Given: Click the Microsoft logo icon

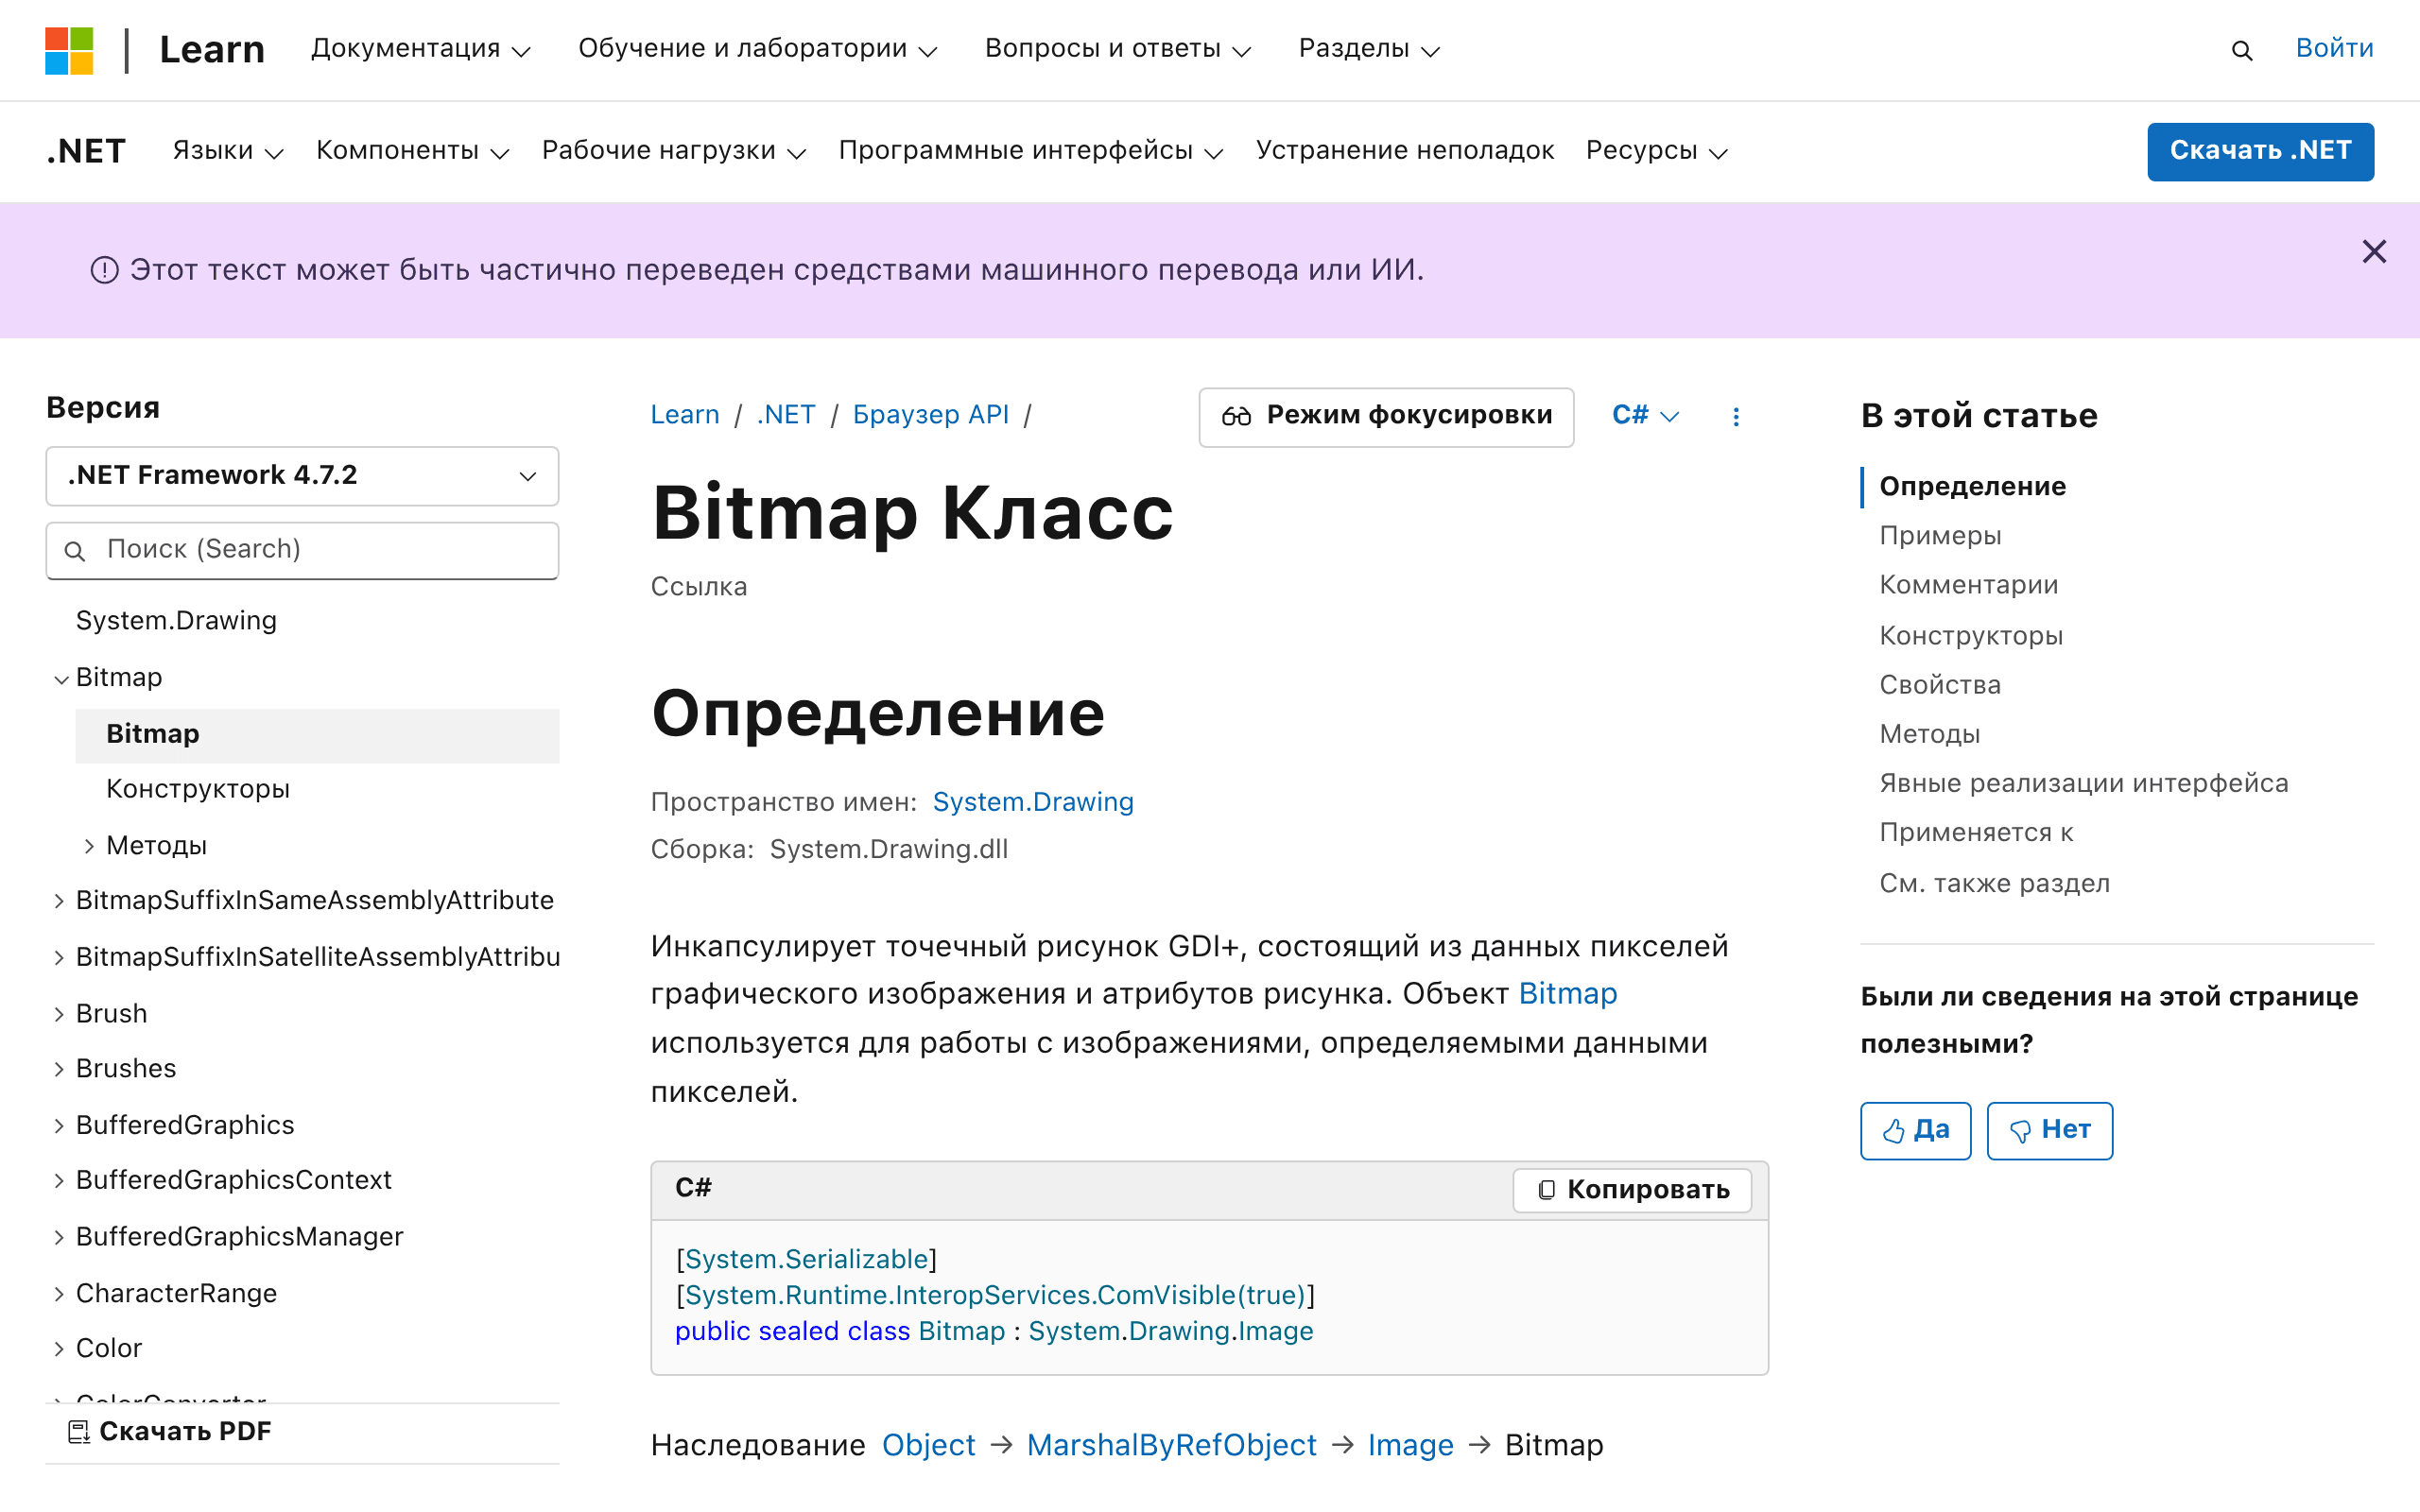Looking at the screenshot, I should [x=69, y=50].
